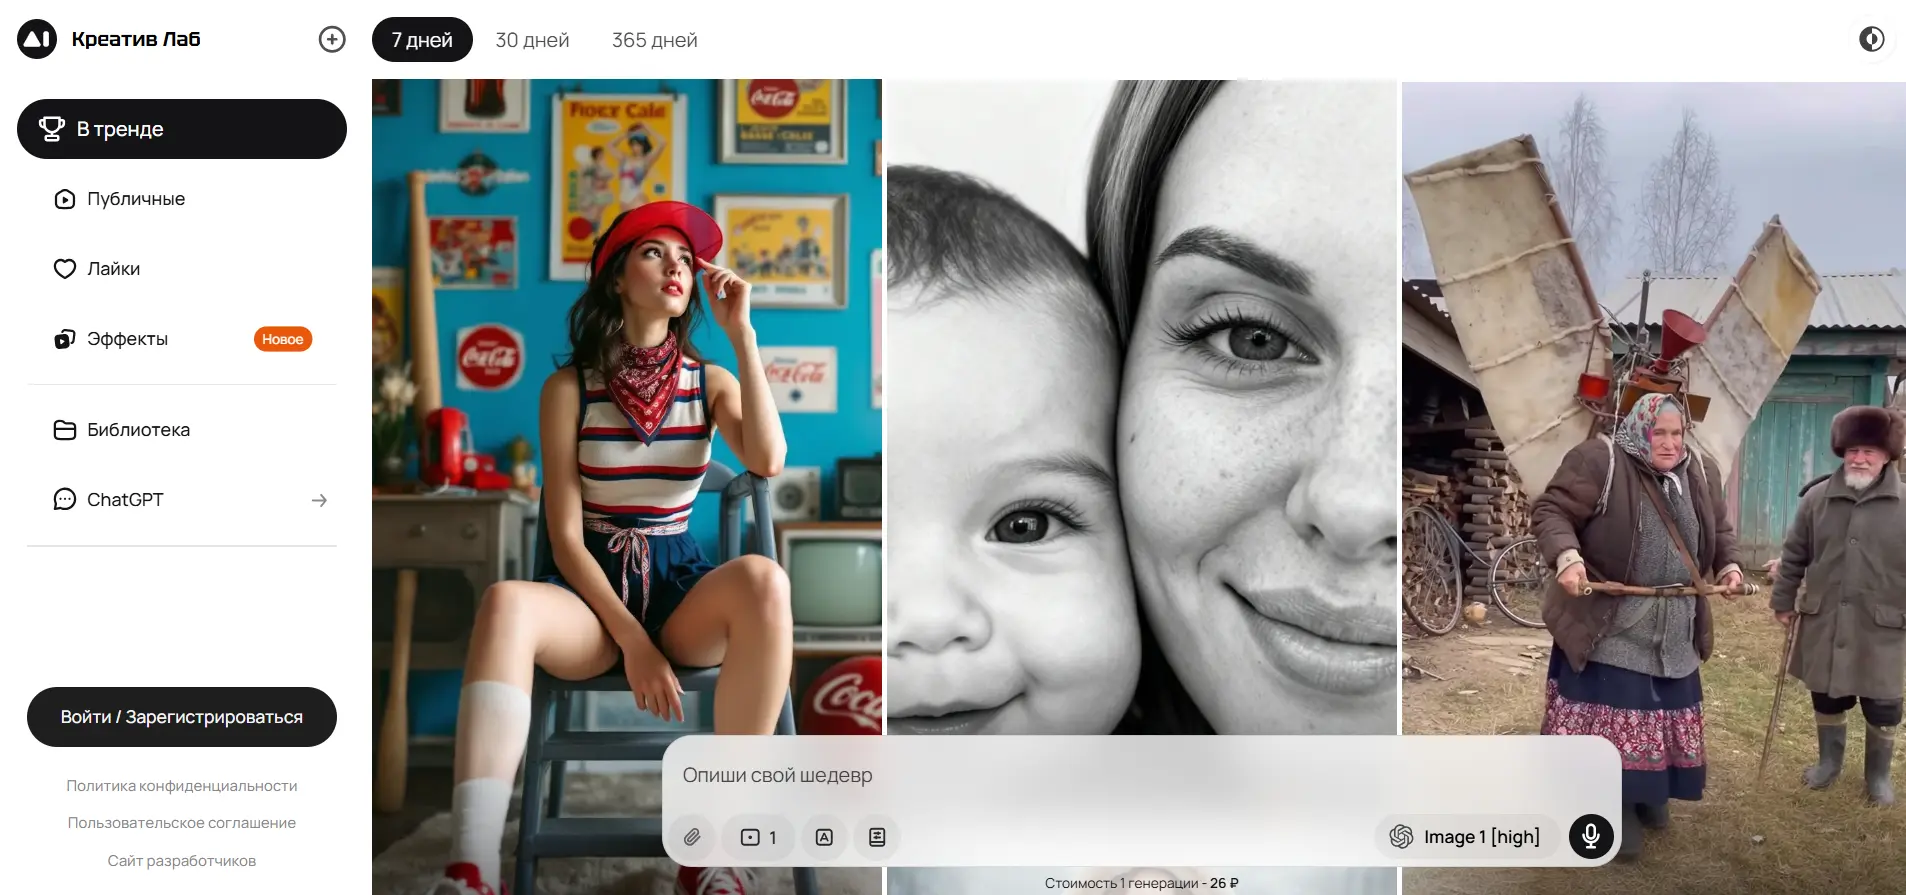Click the plus icon beside Креатив Лаб
This screenshot has height=895, width=1906.
[332, 39]
